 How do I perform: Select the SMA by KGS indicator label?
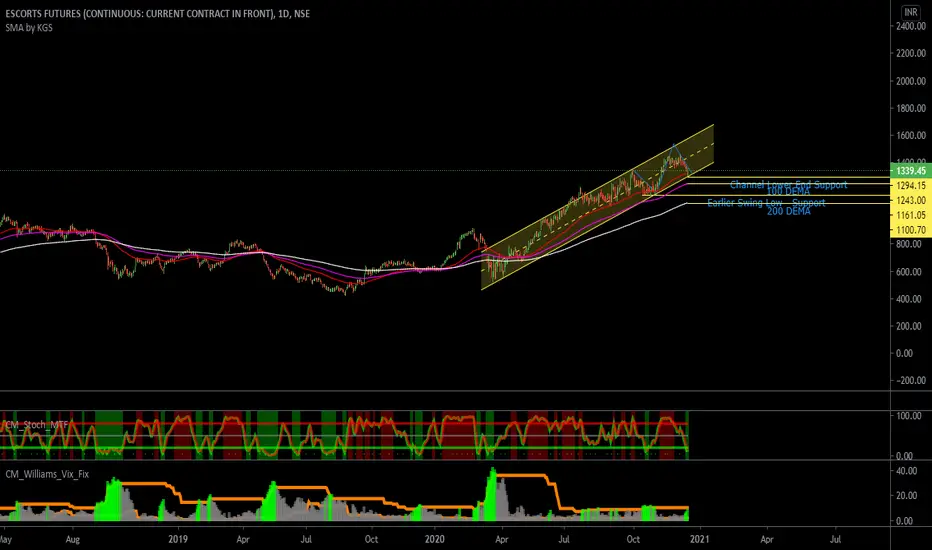(32, 26)
